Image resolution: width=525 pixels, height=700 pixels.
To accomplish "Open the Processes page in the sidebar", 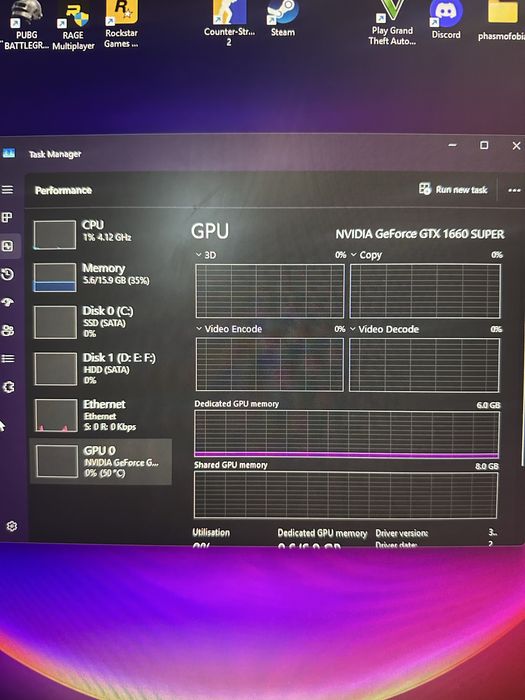I will pyautogui.click(x=7, y=218).
